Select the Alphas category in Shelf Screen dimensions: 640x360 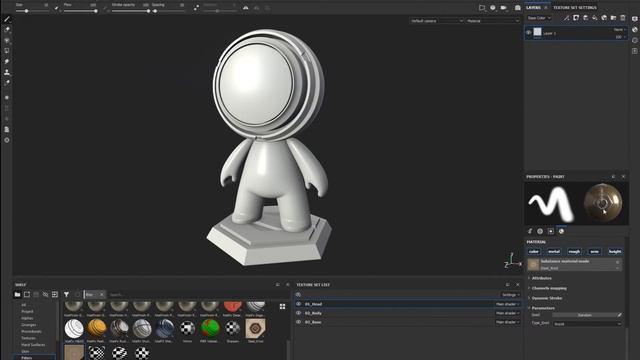(27, 318)
